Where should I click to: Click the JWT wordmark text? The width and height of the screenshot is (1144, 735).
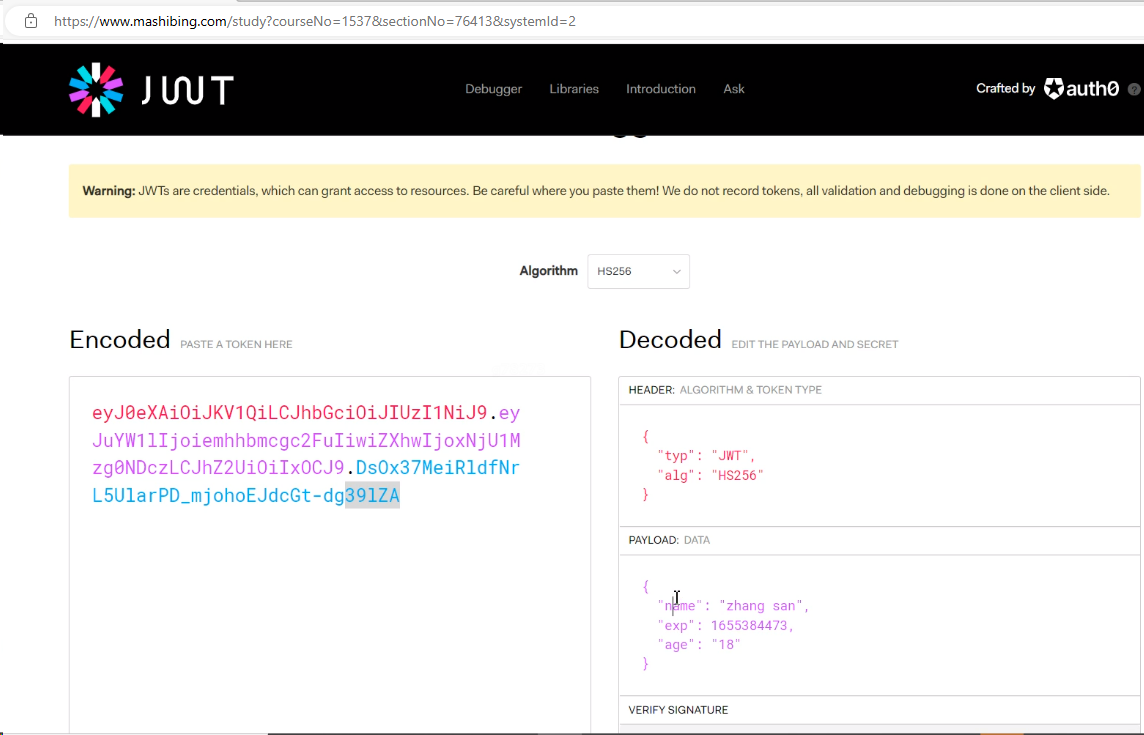point(187,91)
